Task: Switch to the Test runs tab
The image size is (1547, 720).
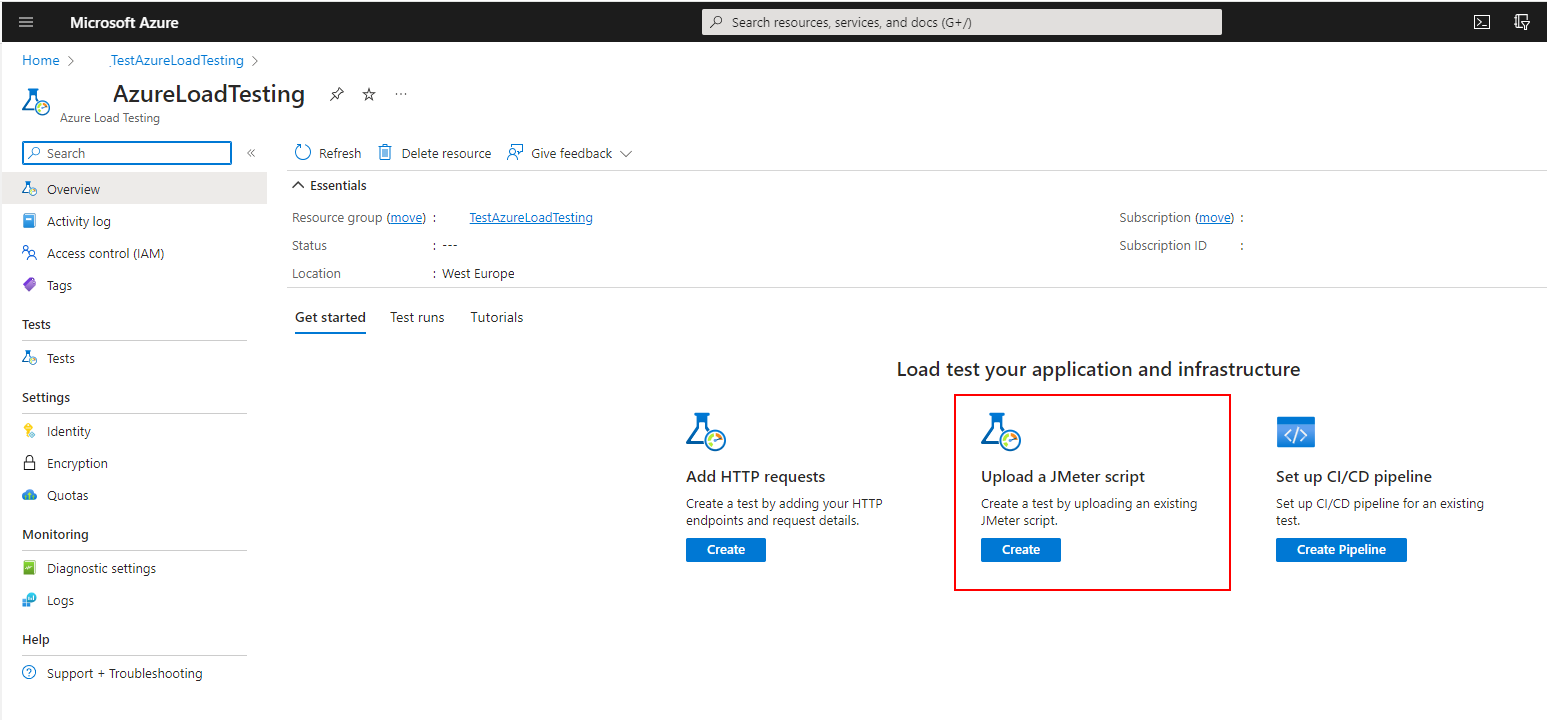Action: click(x=417, y=317)
